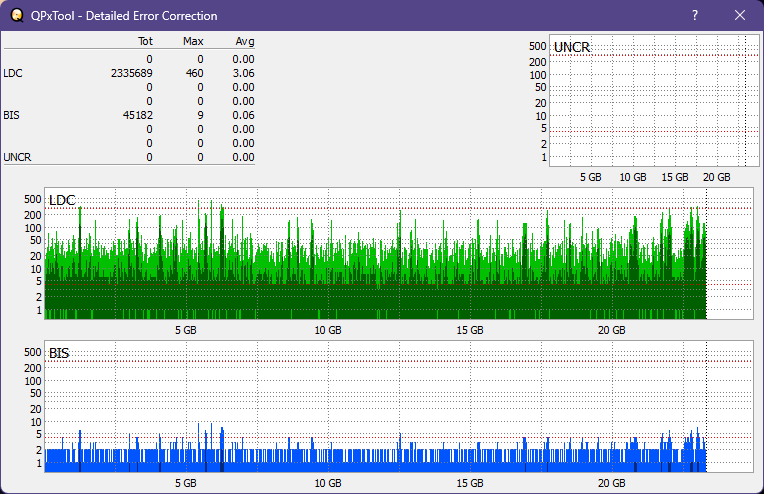
Task: Select BIS average value 0.06
Action: (243, 115)
